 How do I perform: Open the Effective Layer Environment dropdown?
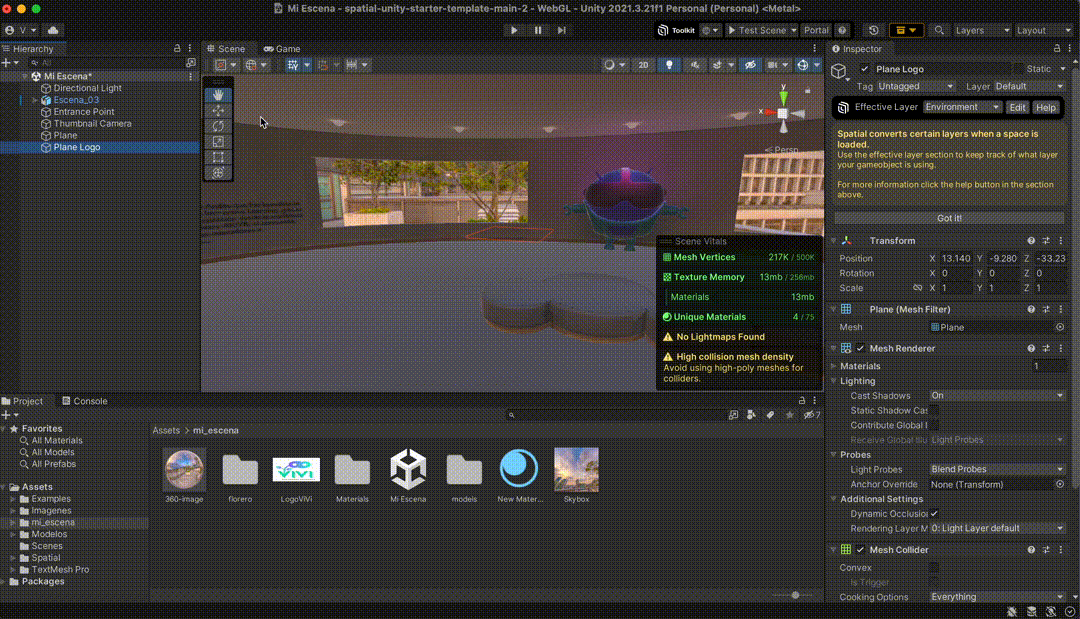[x=962, y=107]
